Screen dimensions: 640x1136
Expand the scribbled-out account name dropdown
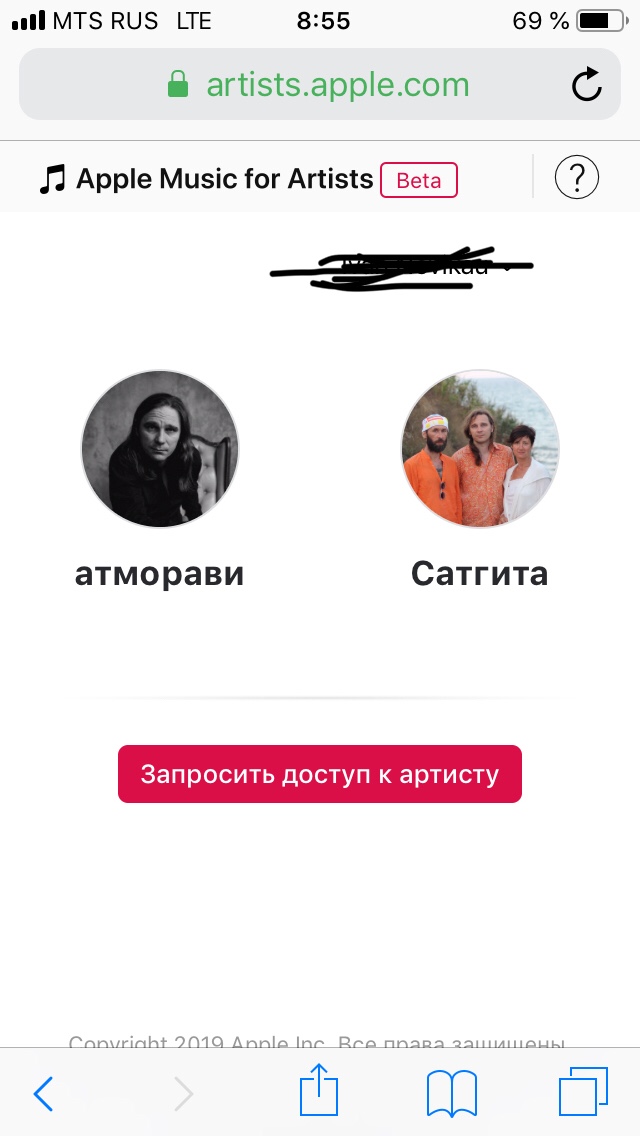[401, 268]
